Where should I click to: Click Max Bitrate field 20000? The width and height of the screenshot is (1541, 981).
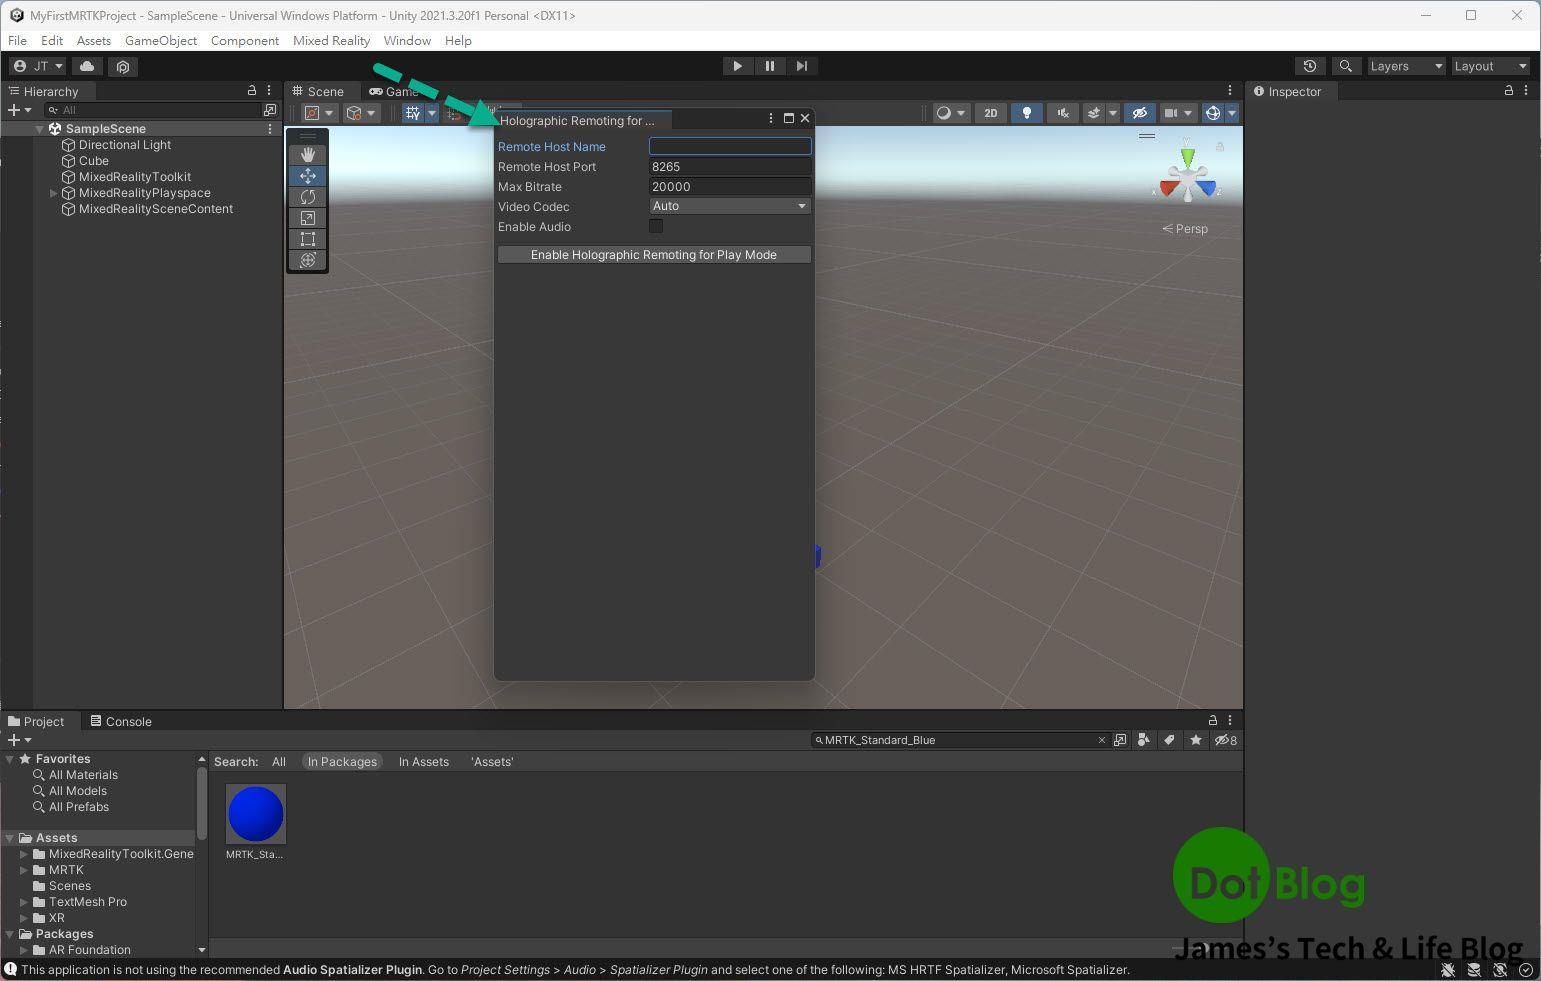(x=730, y=187)
